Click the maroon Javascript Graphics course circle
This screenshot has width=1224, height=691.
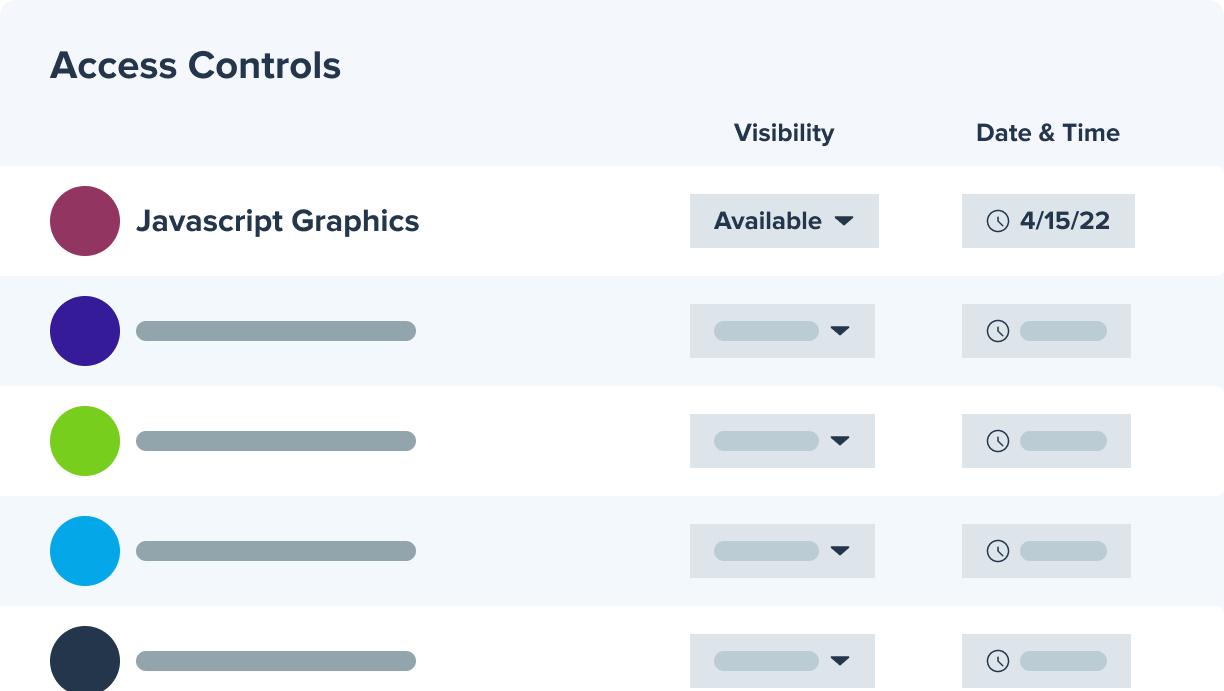pyautogui.click(x=85, y=221)
